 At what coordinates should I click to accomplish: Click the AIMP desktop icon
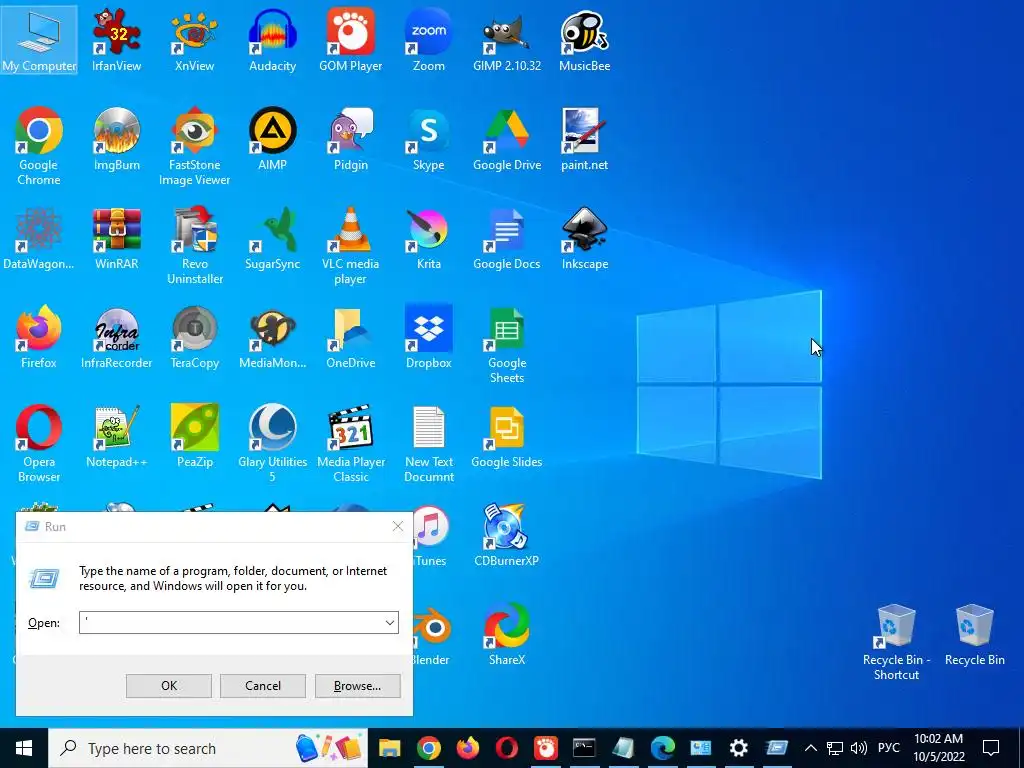pos(272,138)
